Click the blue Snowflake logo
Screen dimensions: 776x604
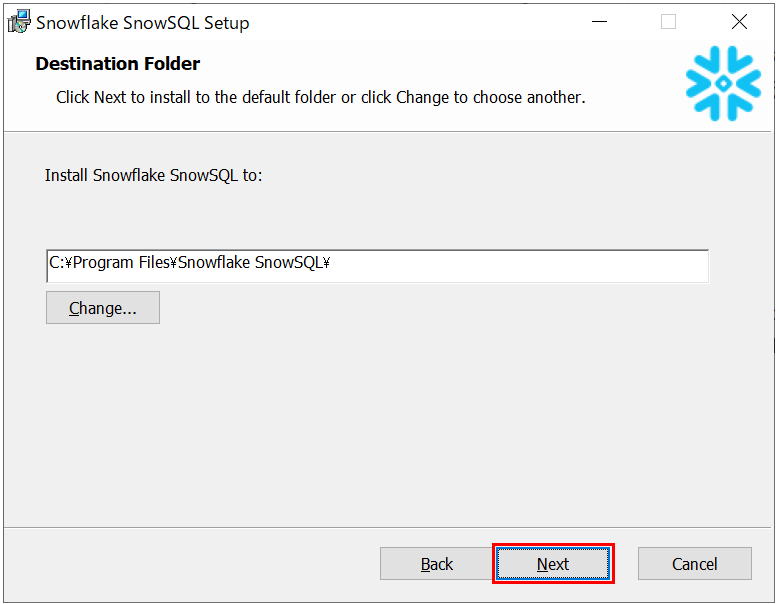click(723, 84)
